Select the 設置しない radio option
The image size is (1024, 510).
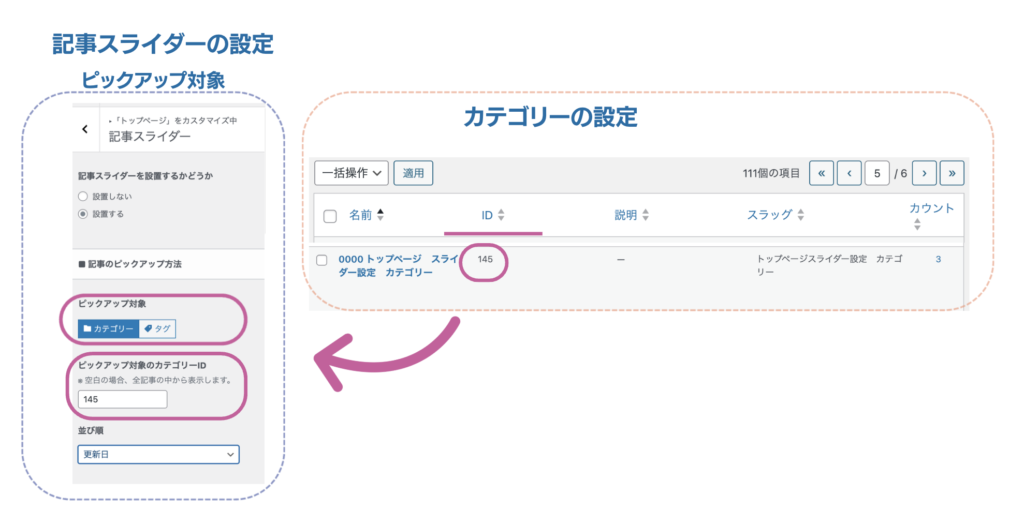[x=83, y=197]
